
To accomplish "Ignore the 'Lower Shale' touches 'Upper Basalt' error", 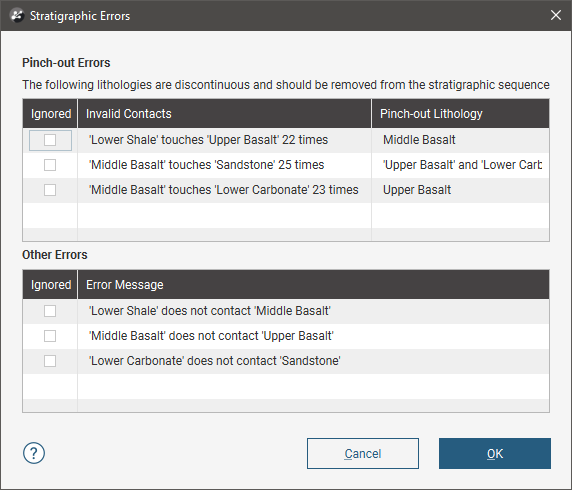I will [x=50, y=140].
